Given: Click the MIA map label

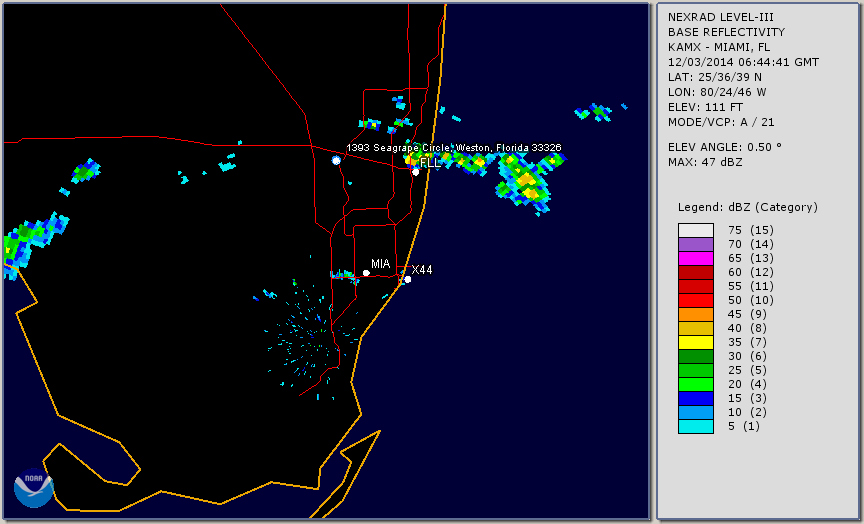Looking at the screenshot, I should (x=380, y=264).
